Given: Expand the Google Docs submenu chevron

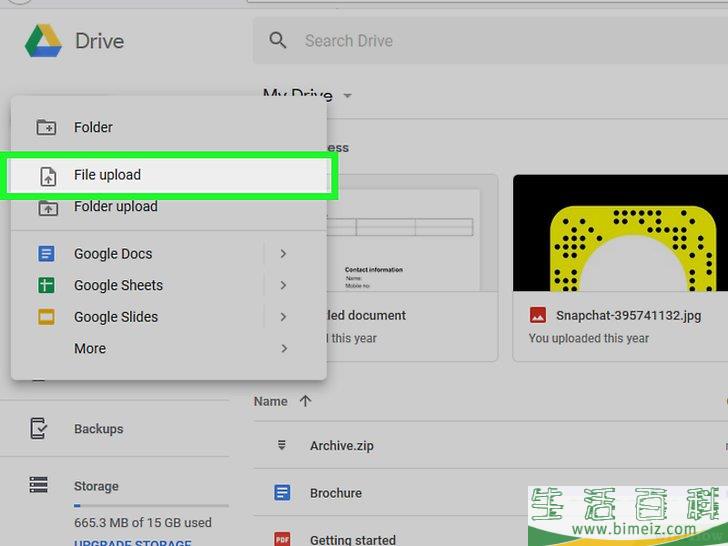Looking at the screenshot, I should tap(283, 254).
